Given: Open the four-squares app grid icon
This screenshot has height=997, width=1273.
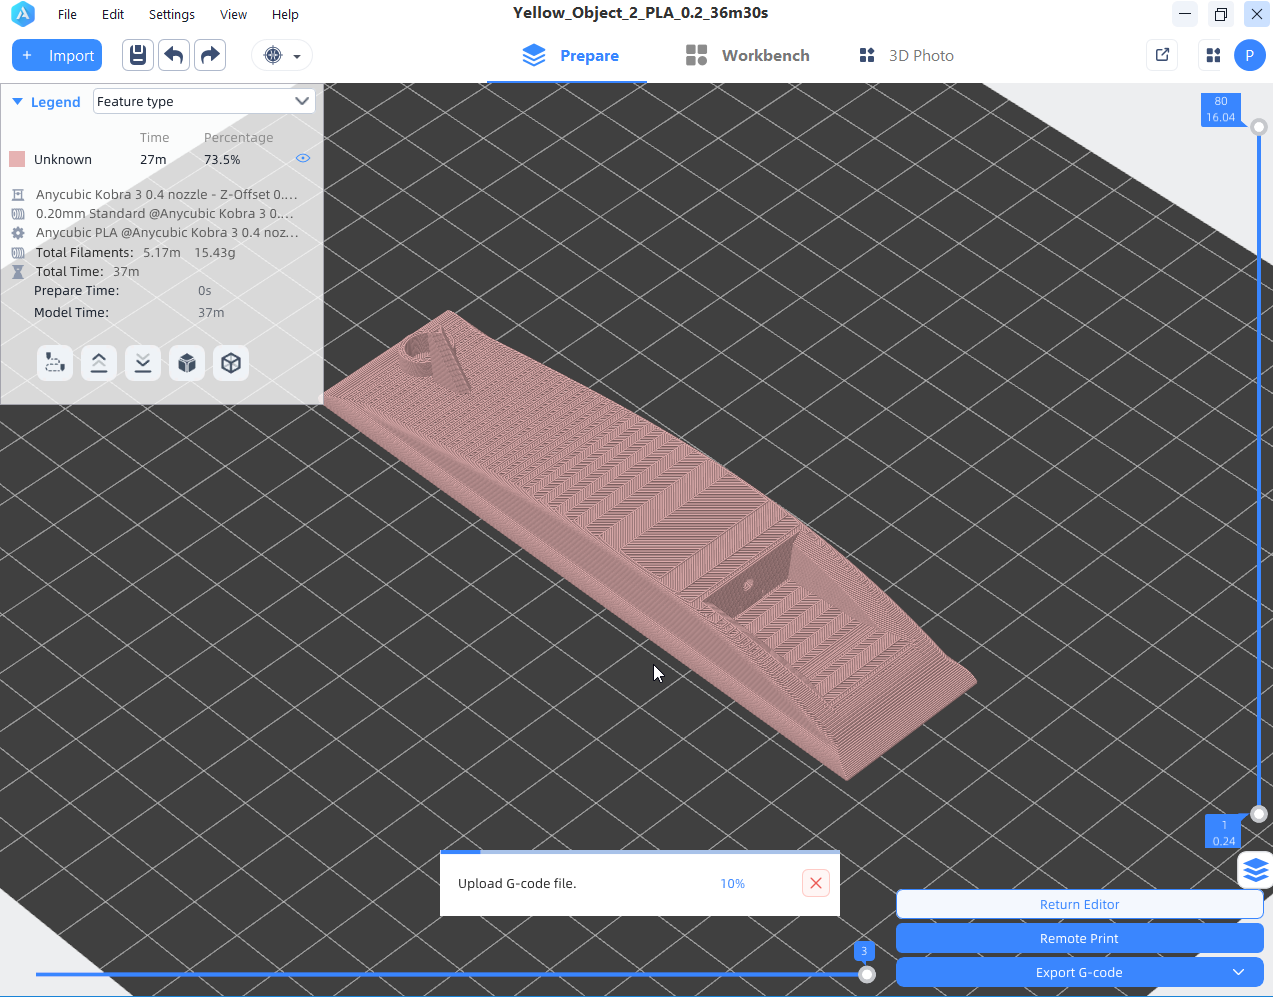Looking at the screenshot, I should [1213, 55].
